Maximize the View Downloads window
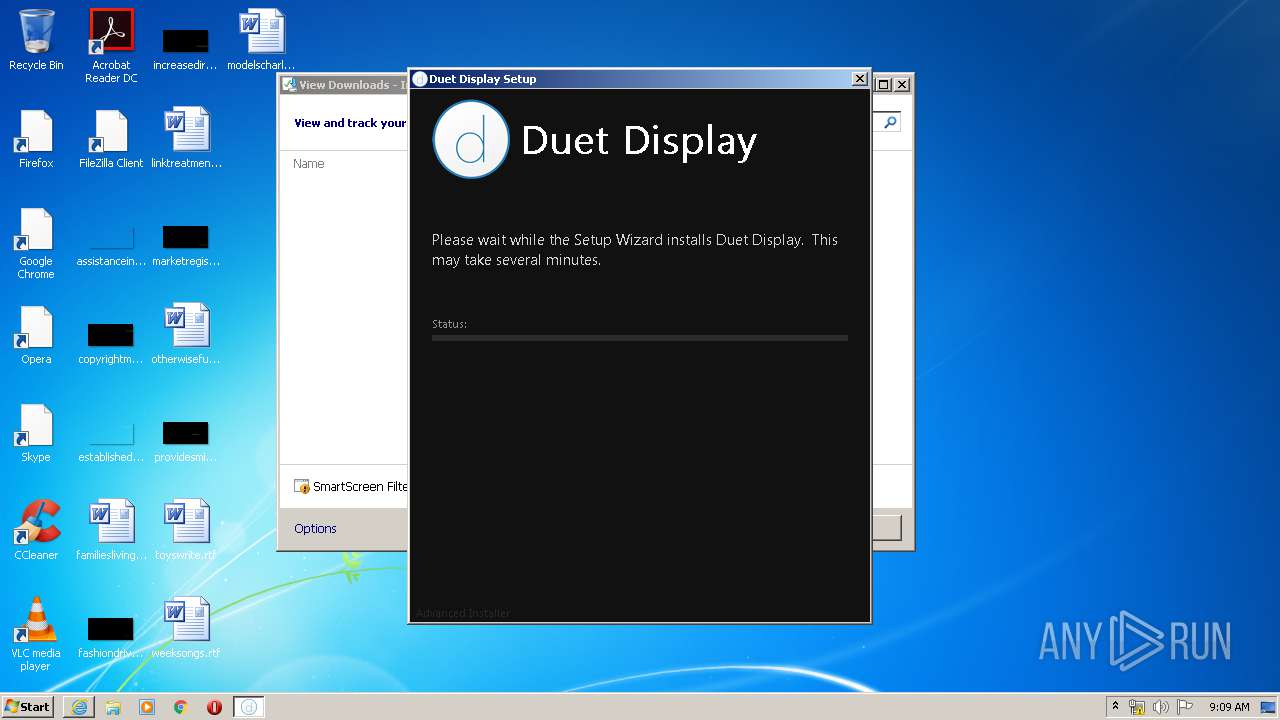This screenshot has width=1280, height=720. tap(883, 85)
